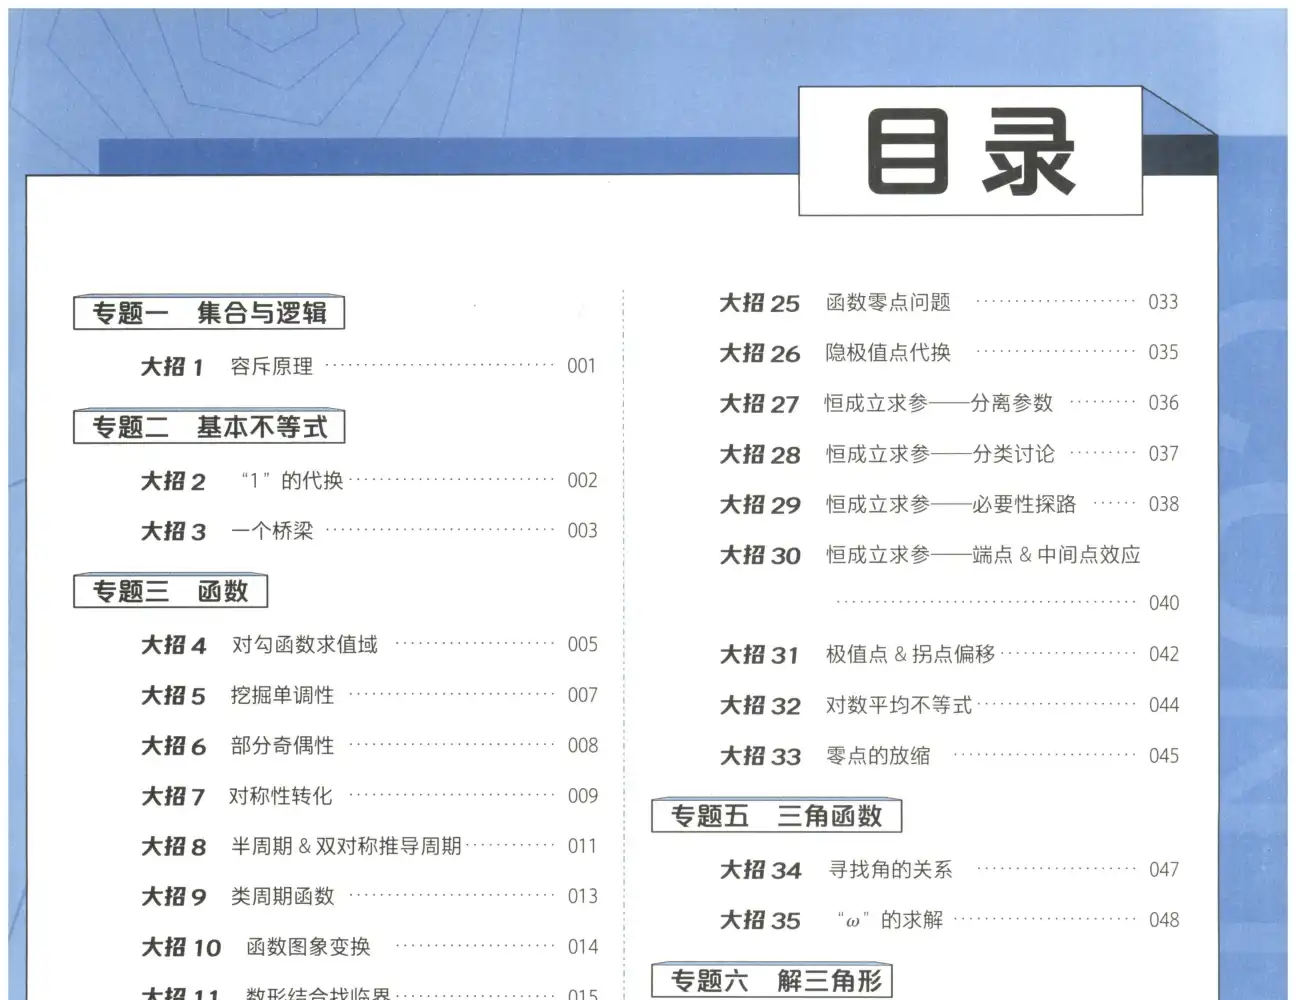This screenshot has height=1000, width=1296.
Task: Open entry 大招 7 对称性转化
Action: pyautogui.click(x=369, y=796)
